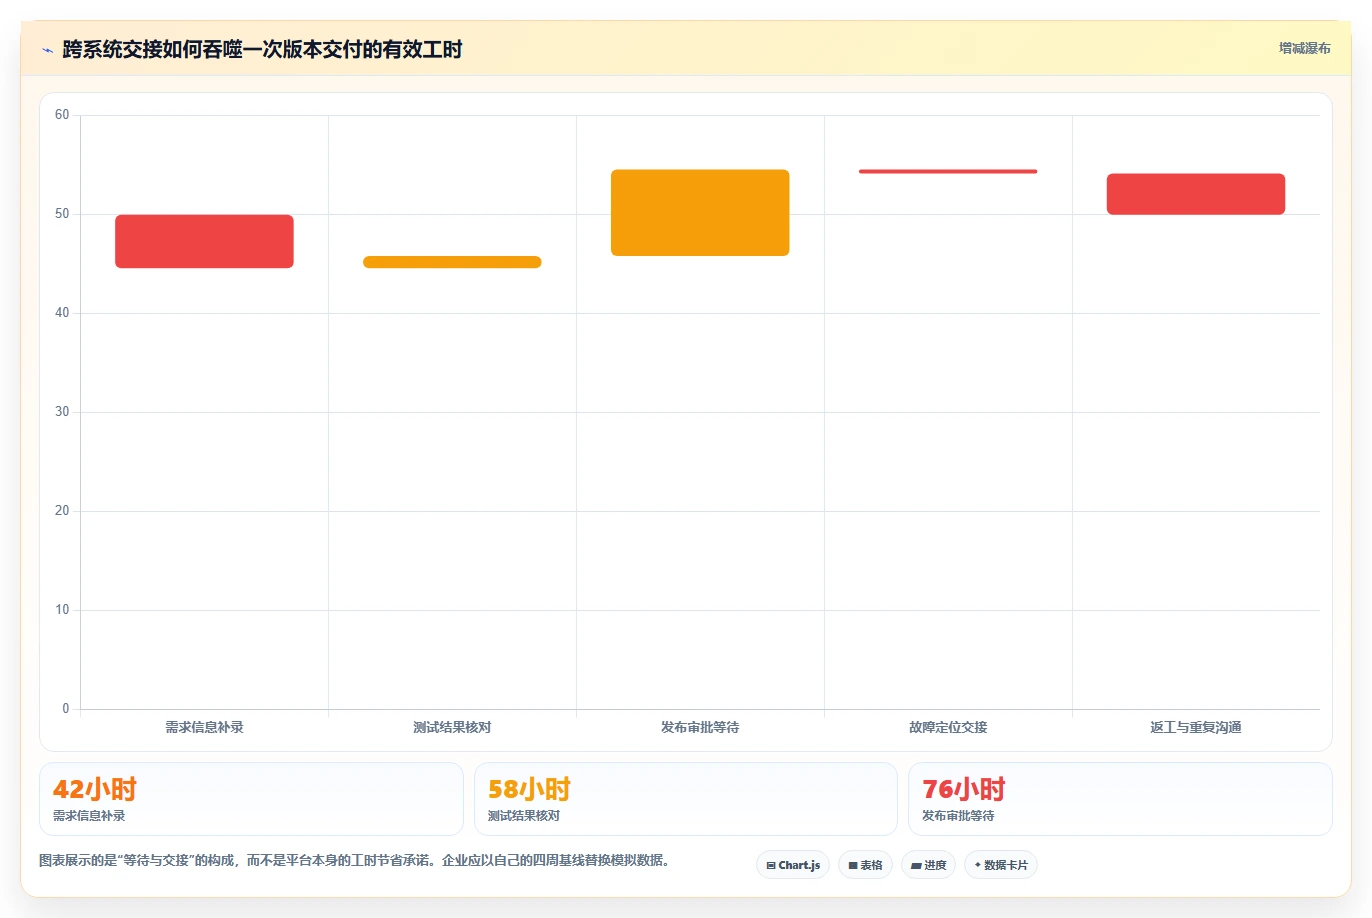Screen dimensions: 1372x918
Task: Select the Chart.js tag pill
Action: point(793,865)
